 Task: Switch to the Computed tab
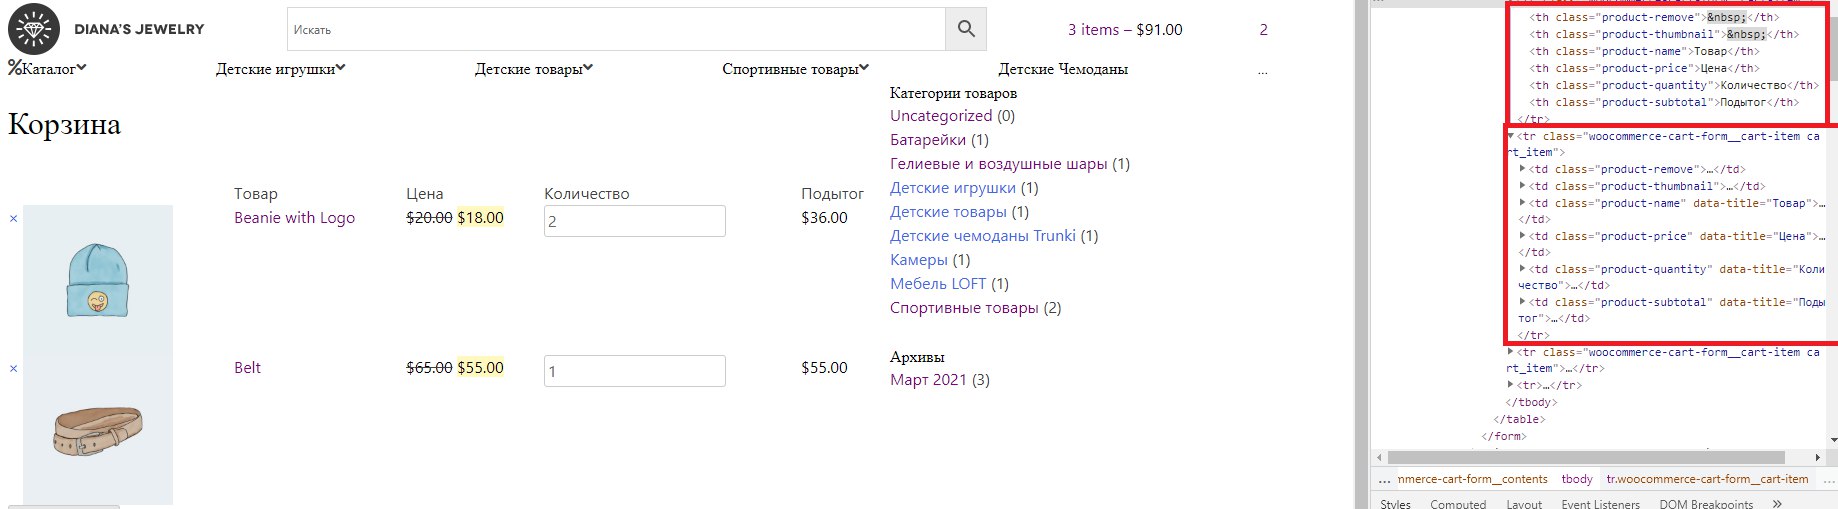point(1457,503)
